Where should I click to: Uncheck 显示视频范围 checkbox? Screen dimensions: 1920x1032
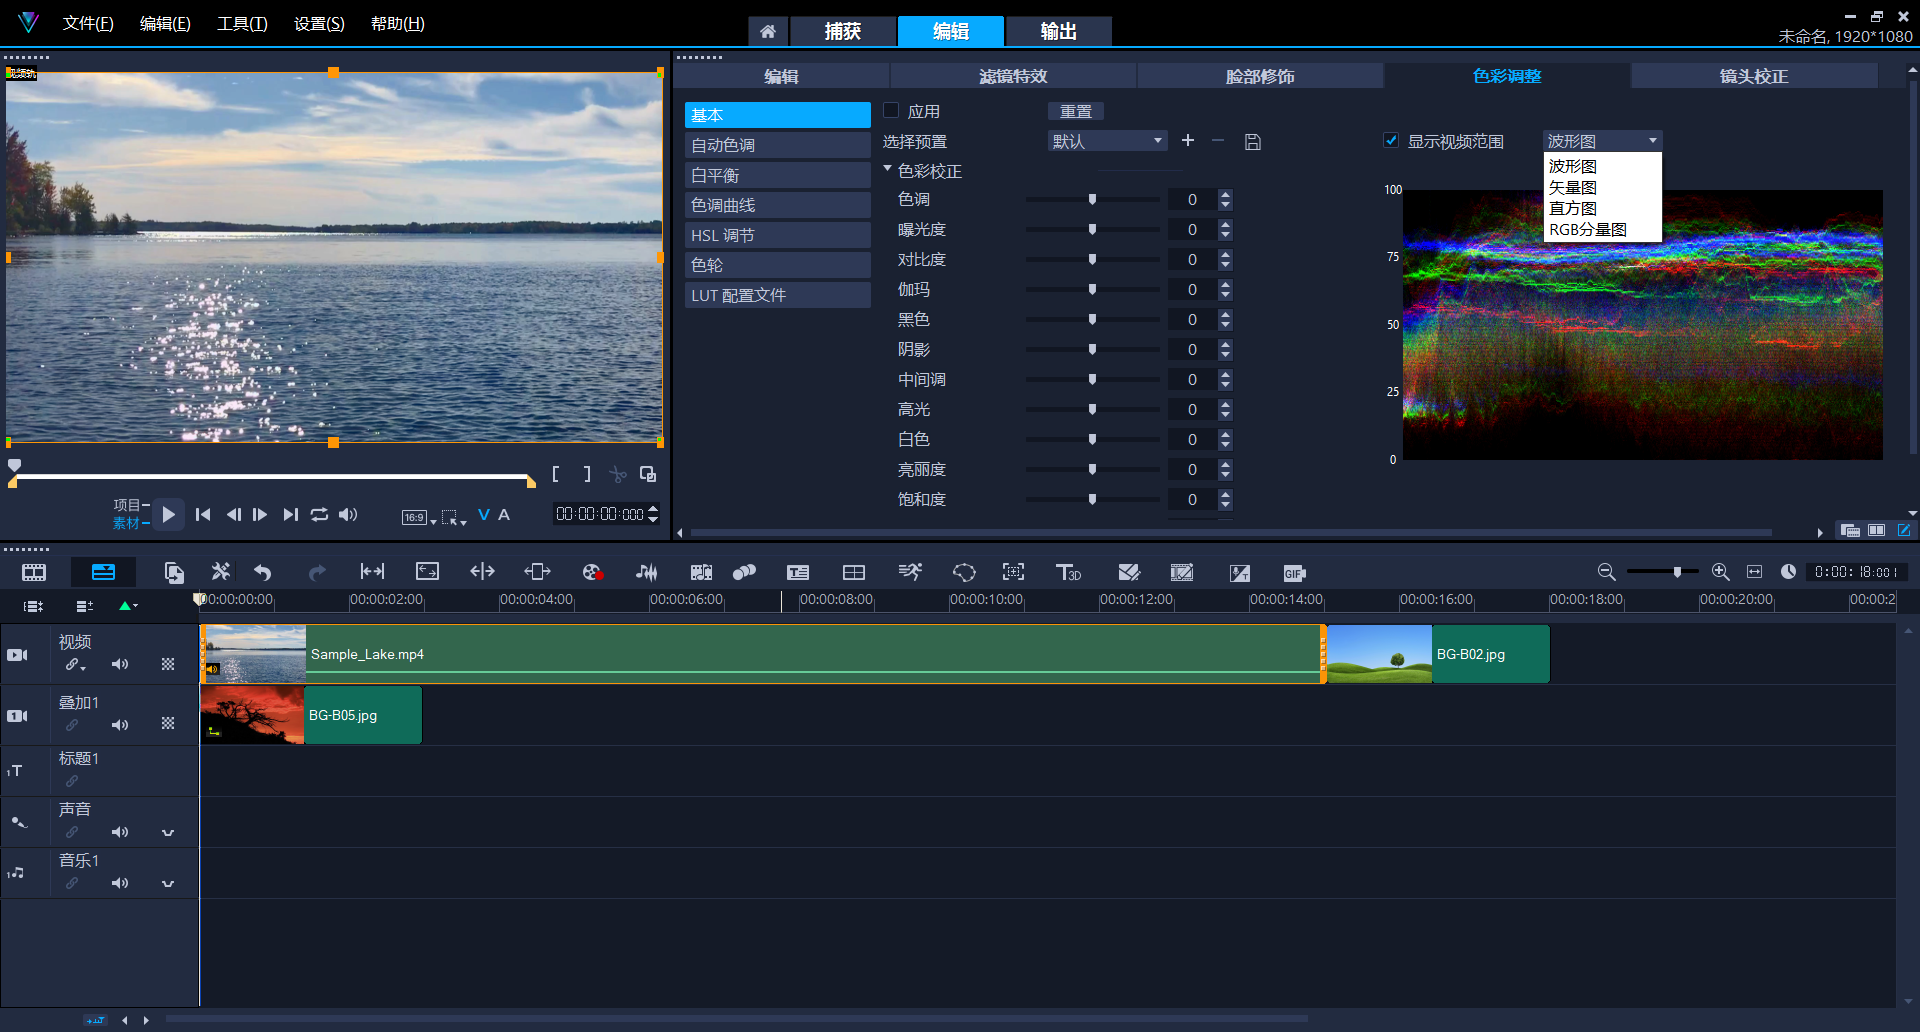[1391, 140]
